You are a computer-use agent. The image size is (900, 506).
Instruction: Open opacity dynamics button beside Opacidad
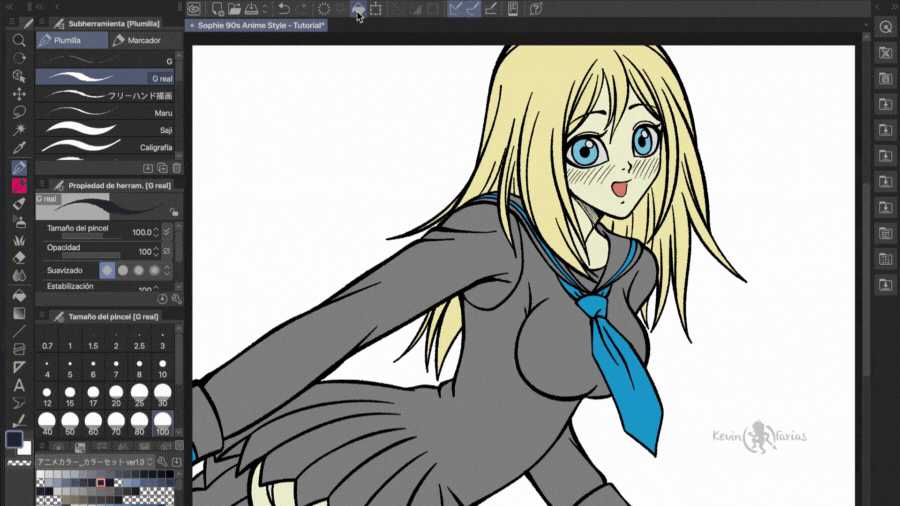point(166,251)
